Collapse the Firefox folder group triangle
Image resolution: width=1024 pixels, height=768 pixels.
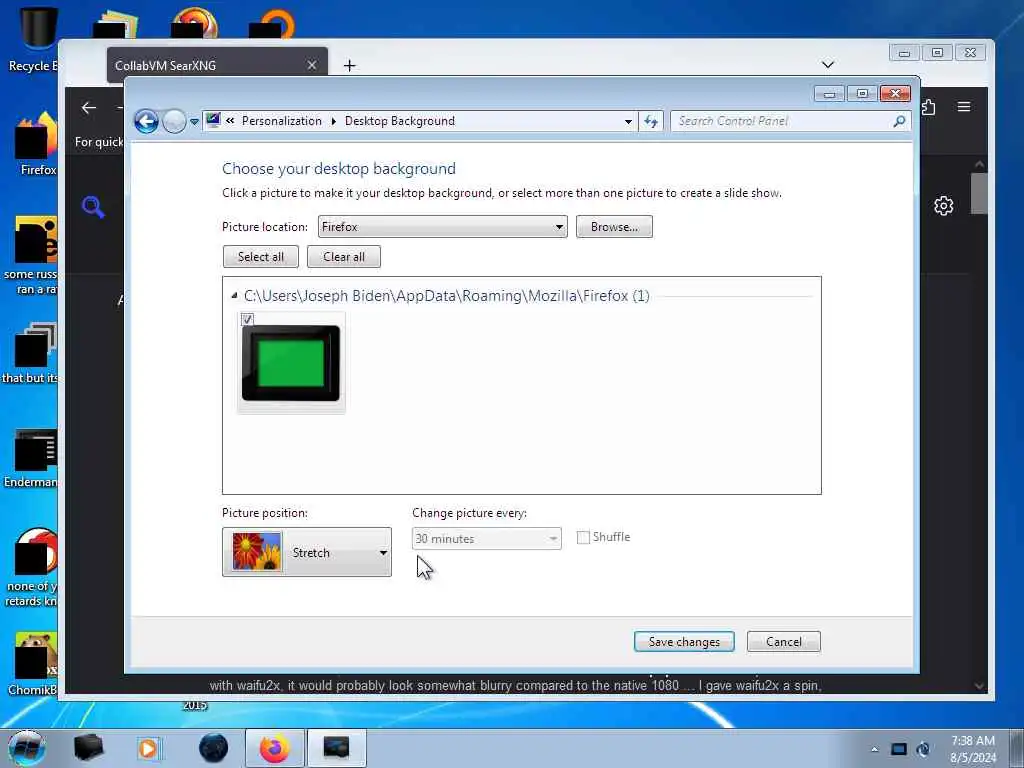coord(234,296)
